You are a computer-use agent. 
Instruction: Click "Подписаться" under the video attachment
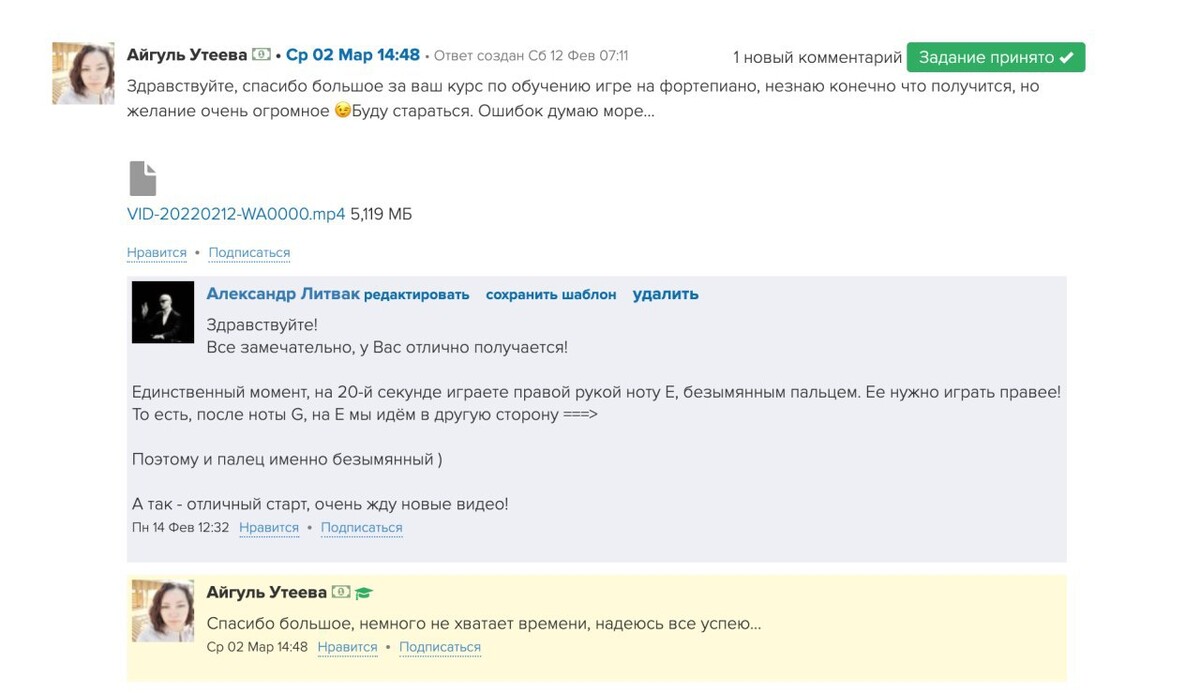click(x=249, y=253)
